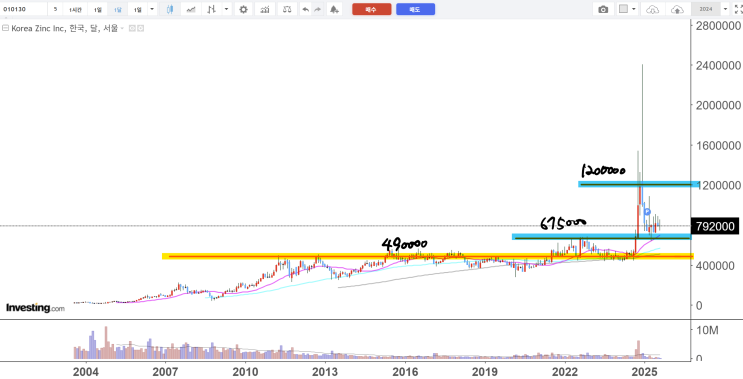Click the 2025 date axis label

644,371
